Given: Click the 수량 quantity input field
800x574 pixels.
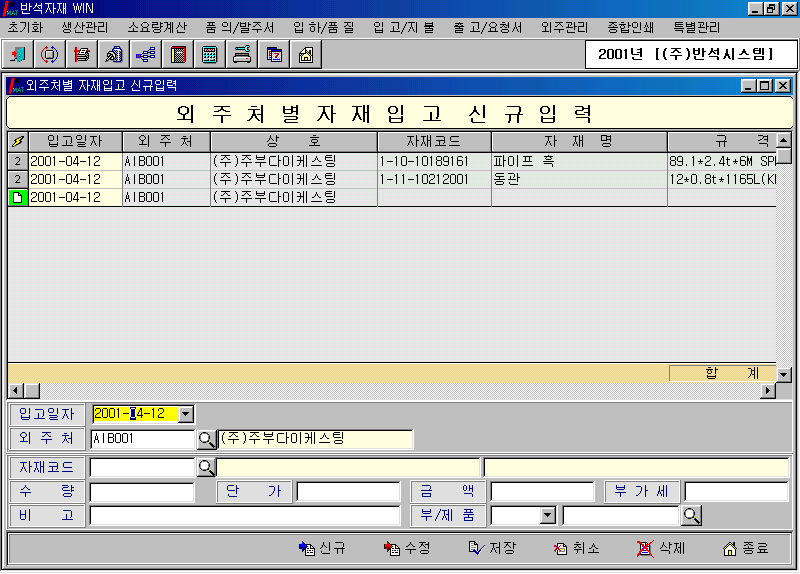Looking at the screenshot, I should coord(142,492).
